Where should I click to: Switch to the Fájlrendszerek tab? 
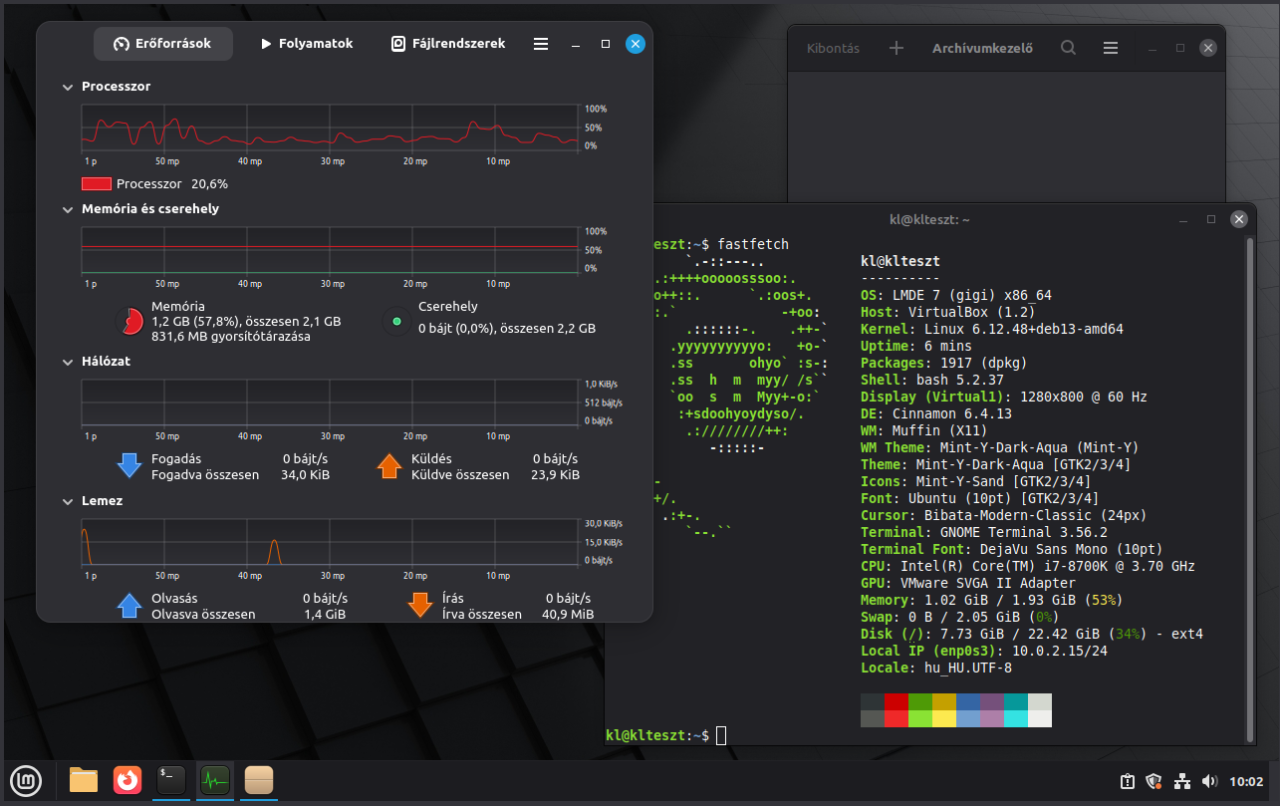pos(447,44)
